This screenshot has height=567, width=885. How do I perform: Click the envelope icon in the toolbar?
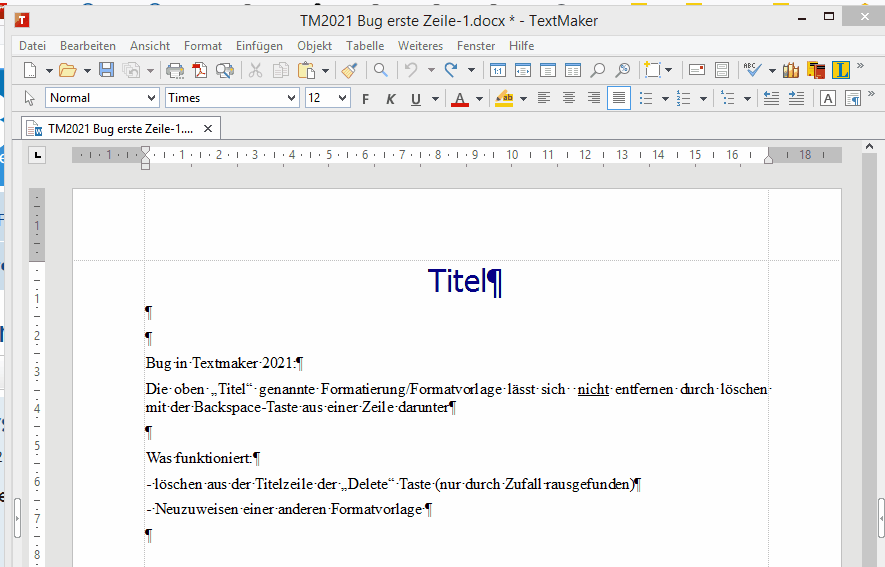click(697, 70)
